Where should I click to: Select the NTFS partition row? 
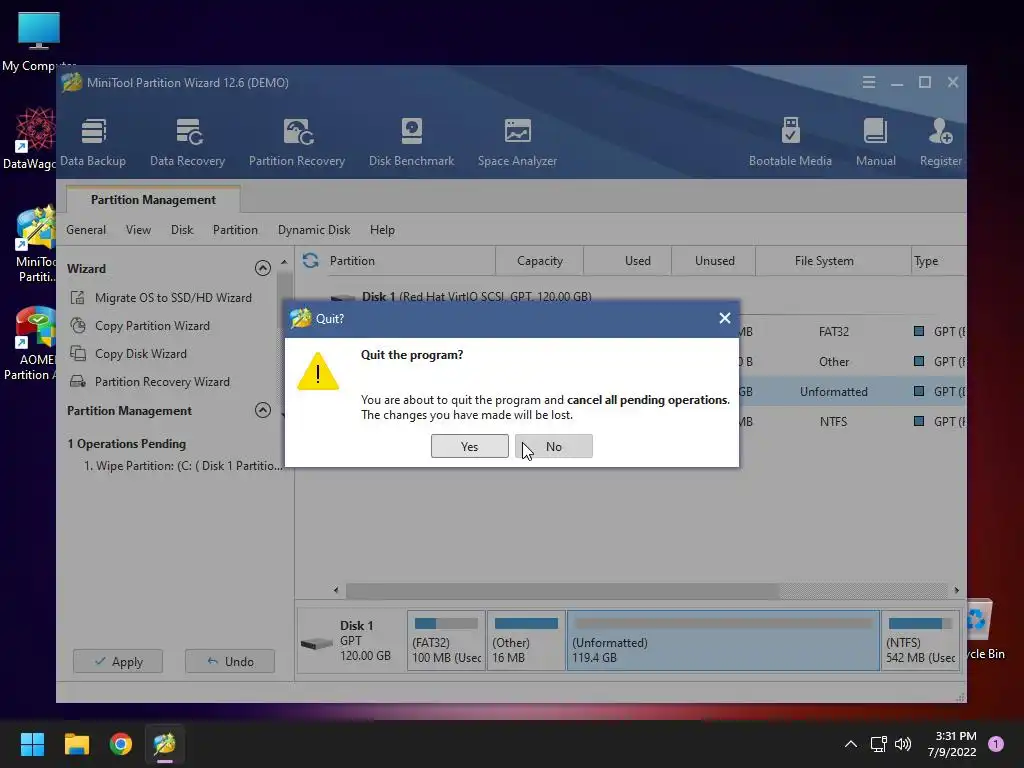pos(853,422)
